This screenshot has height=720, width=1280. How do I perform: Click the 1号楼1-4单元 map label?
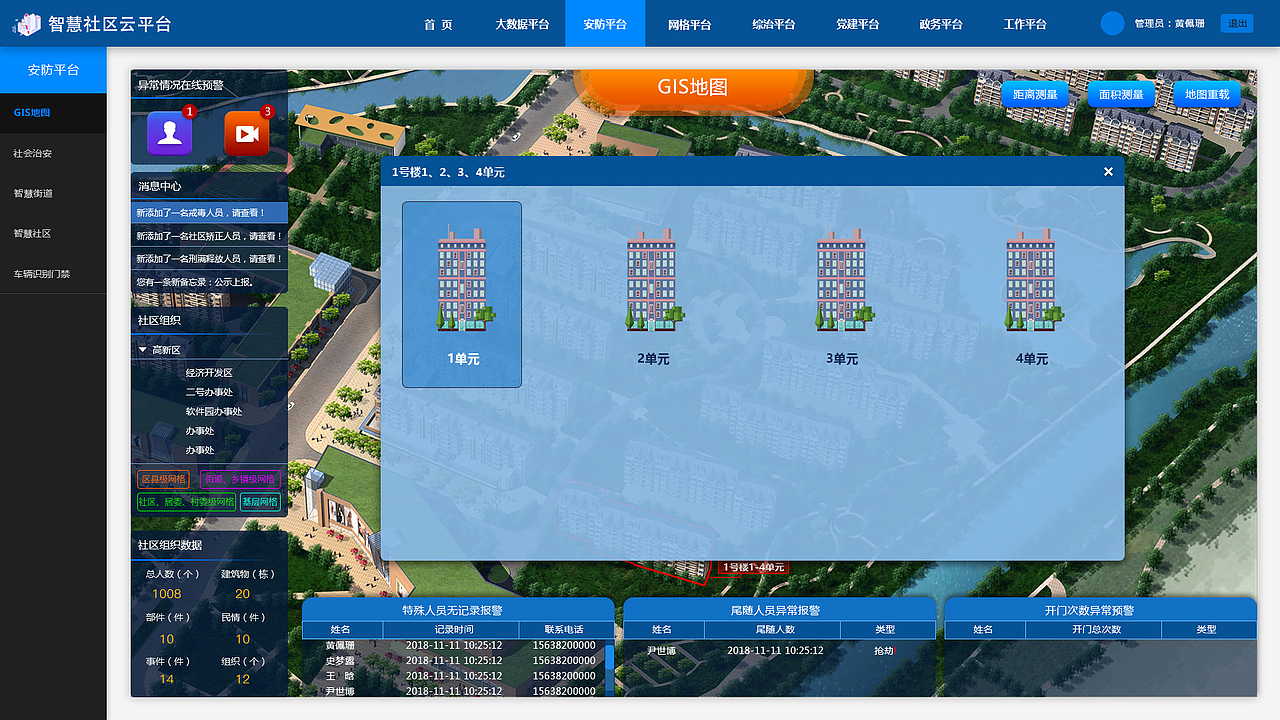(753, 567)
